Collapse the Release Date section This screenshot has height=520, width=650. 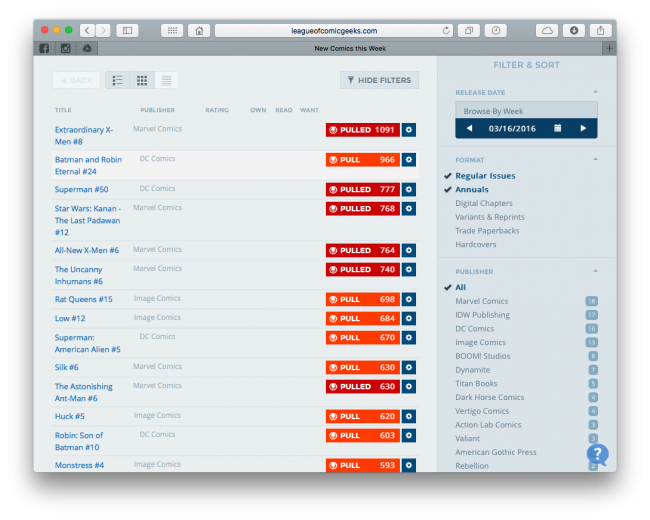tap(595, 92)
